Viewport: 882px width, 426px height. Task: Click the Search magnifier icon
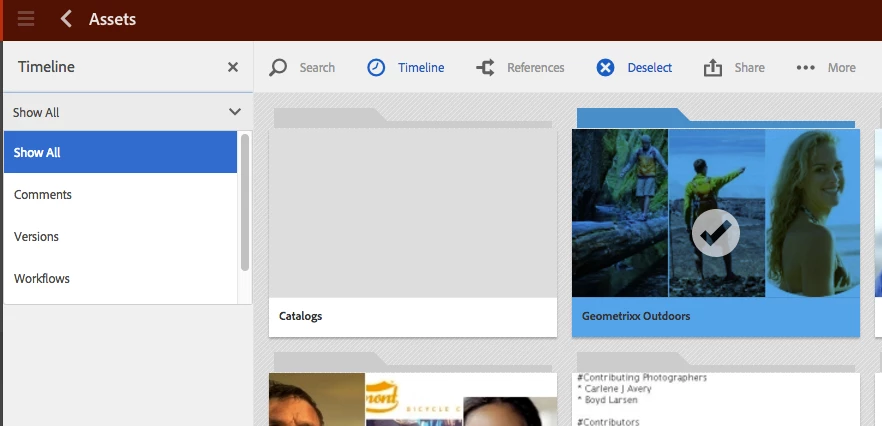coord(278,68)
